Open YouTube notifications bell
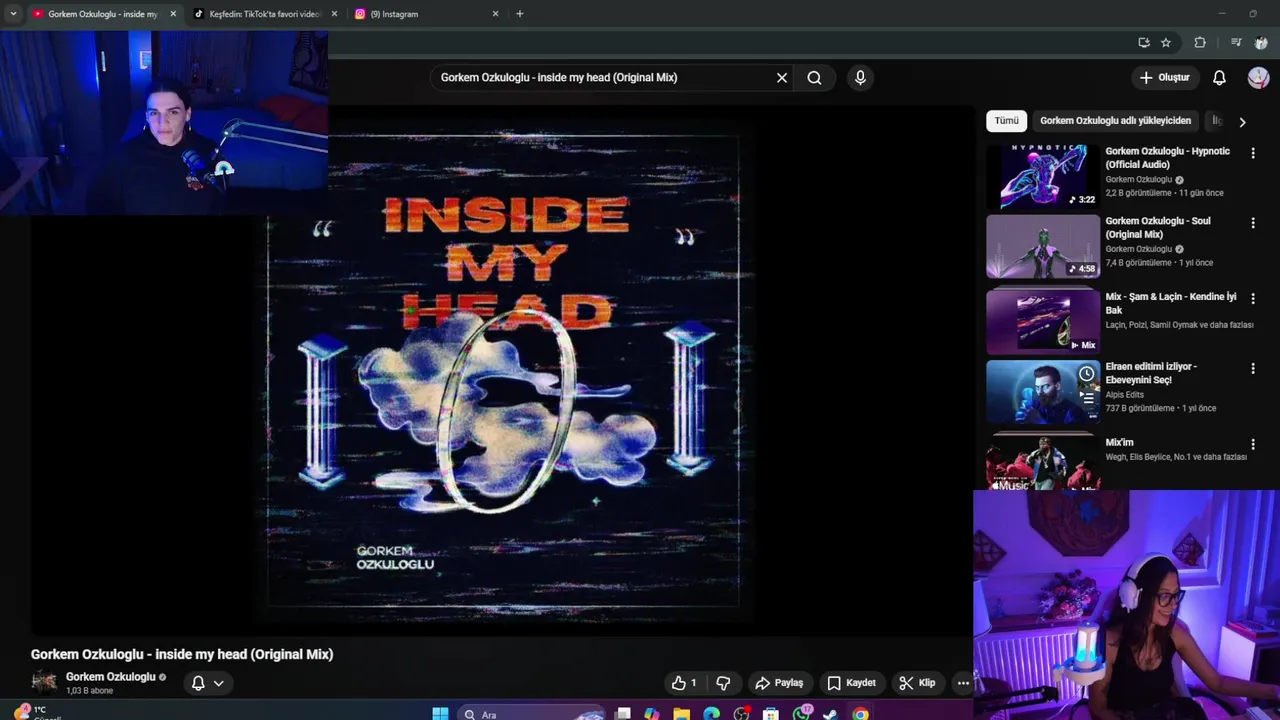This screenshot has height=720, width=1280. tap(1219, 78)
